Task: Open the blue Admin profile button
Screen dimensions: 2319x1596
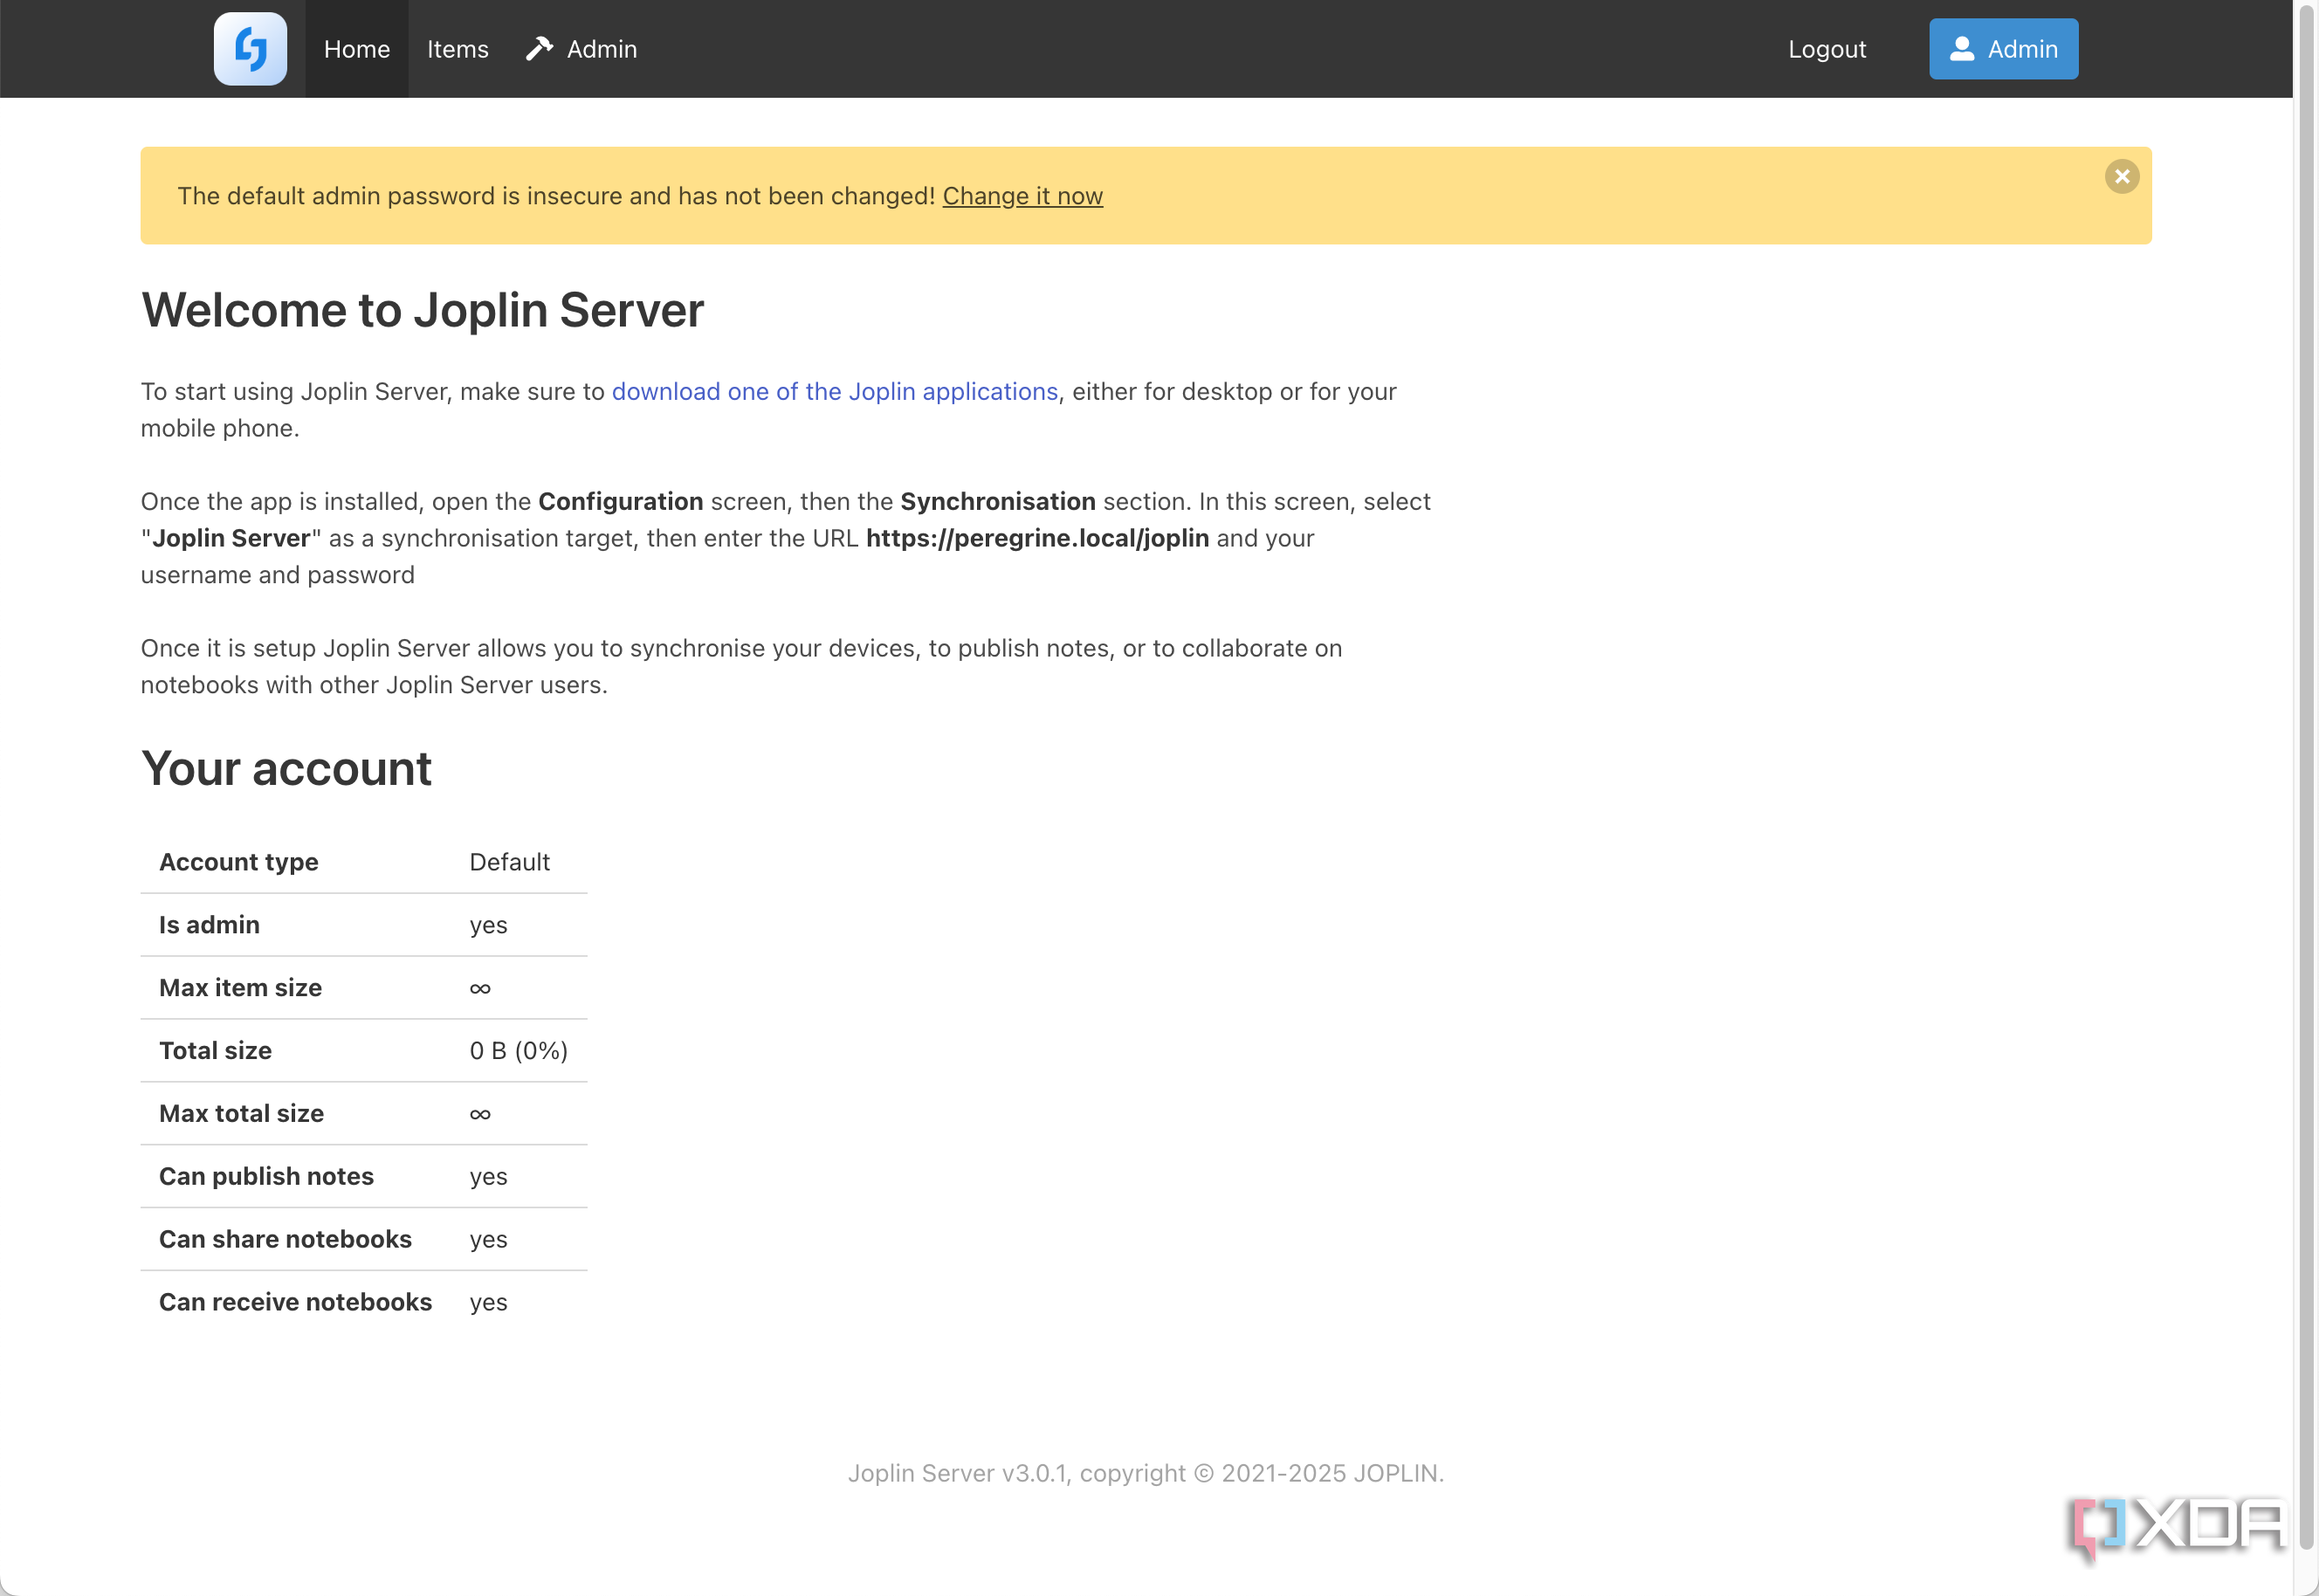Action: (x=2002, y=49)
